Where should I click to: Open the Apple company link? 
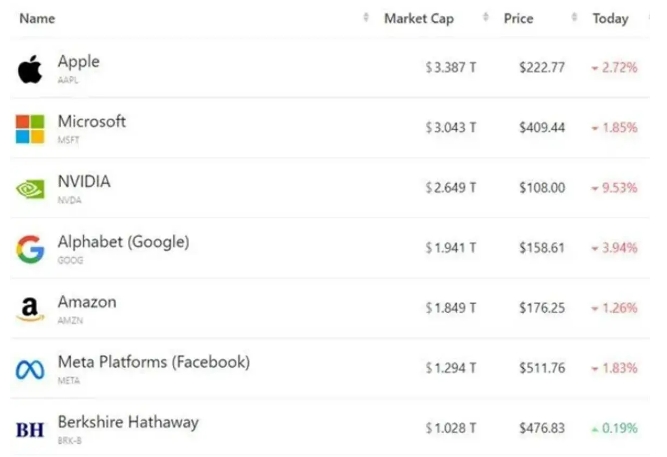point(79,61)
